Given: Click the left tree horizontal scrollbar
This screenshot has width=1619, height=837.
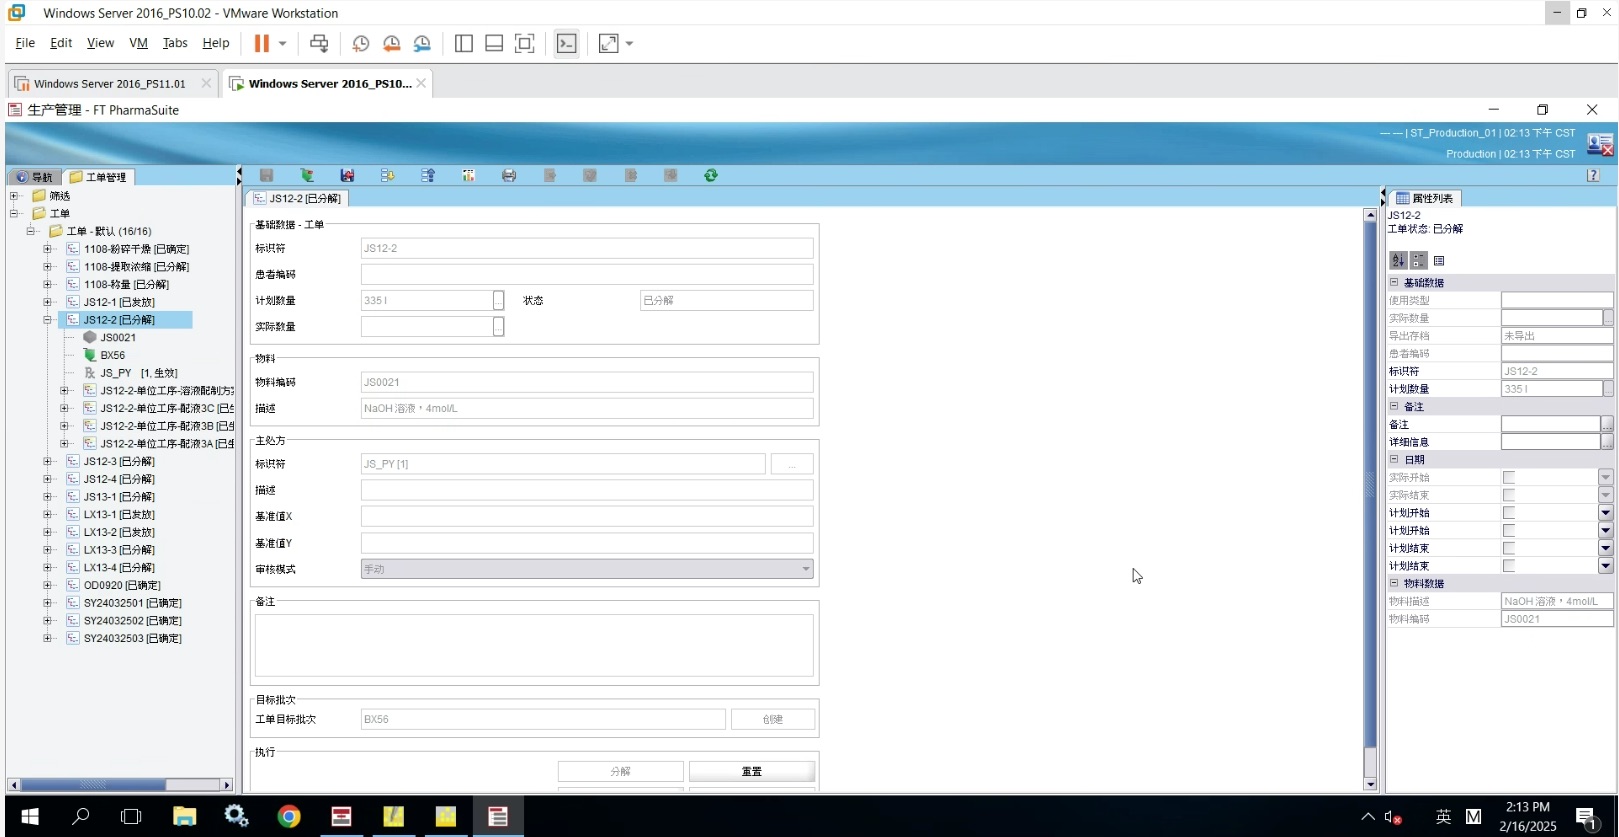Looking at the screenshot, I should tap(120, 785).
